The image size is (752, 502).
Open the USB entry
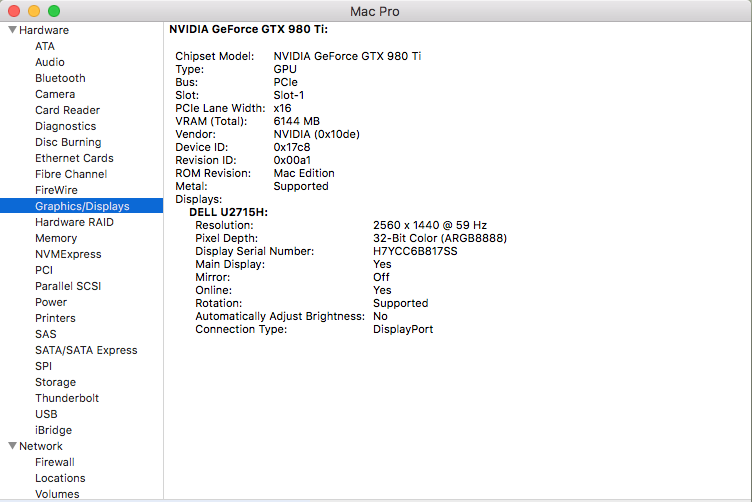[46, 414]
